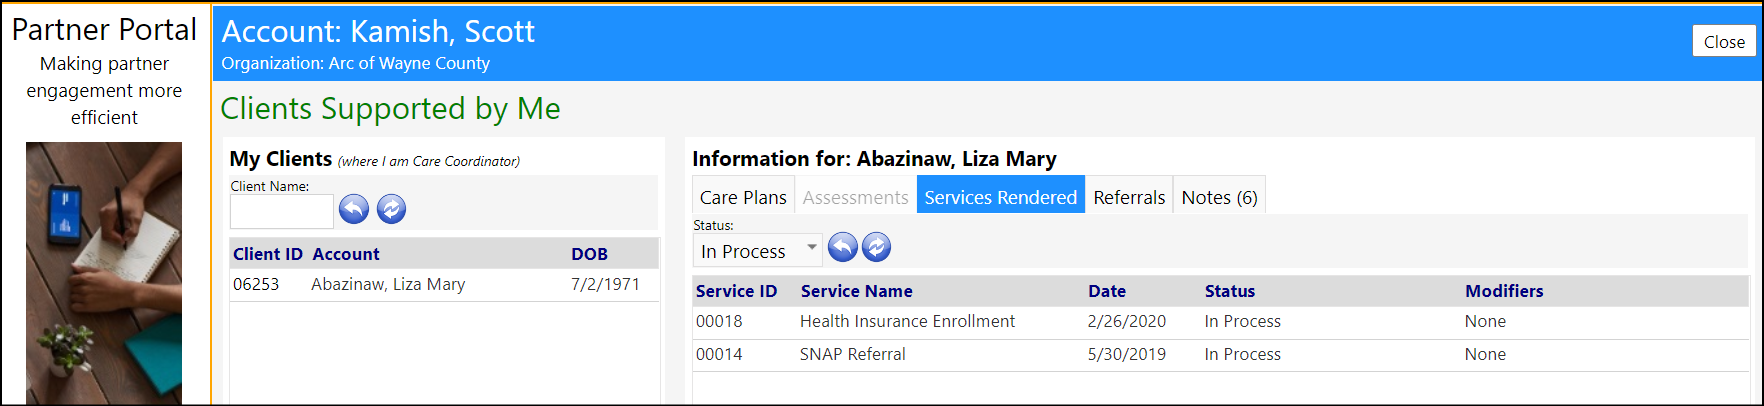Close the account panel with Close button
This screenshot has width=1764, height=406.
1724,41
